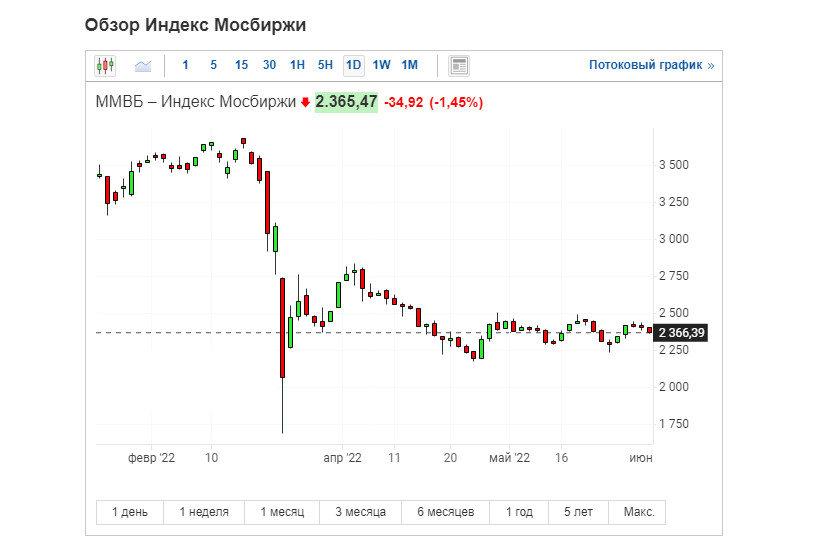This screenshot has height=548, width=833.
Task: Click the 2 000 axis label
Action: pyautogui.click(x=674, y=387)
